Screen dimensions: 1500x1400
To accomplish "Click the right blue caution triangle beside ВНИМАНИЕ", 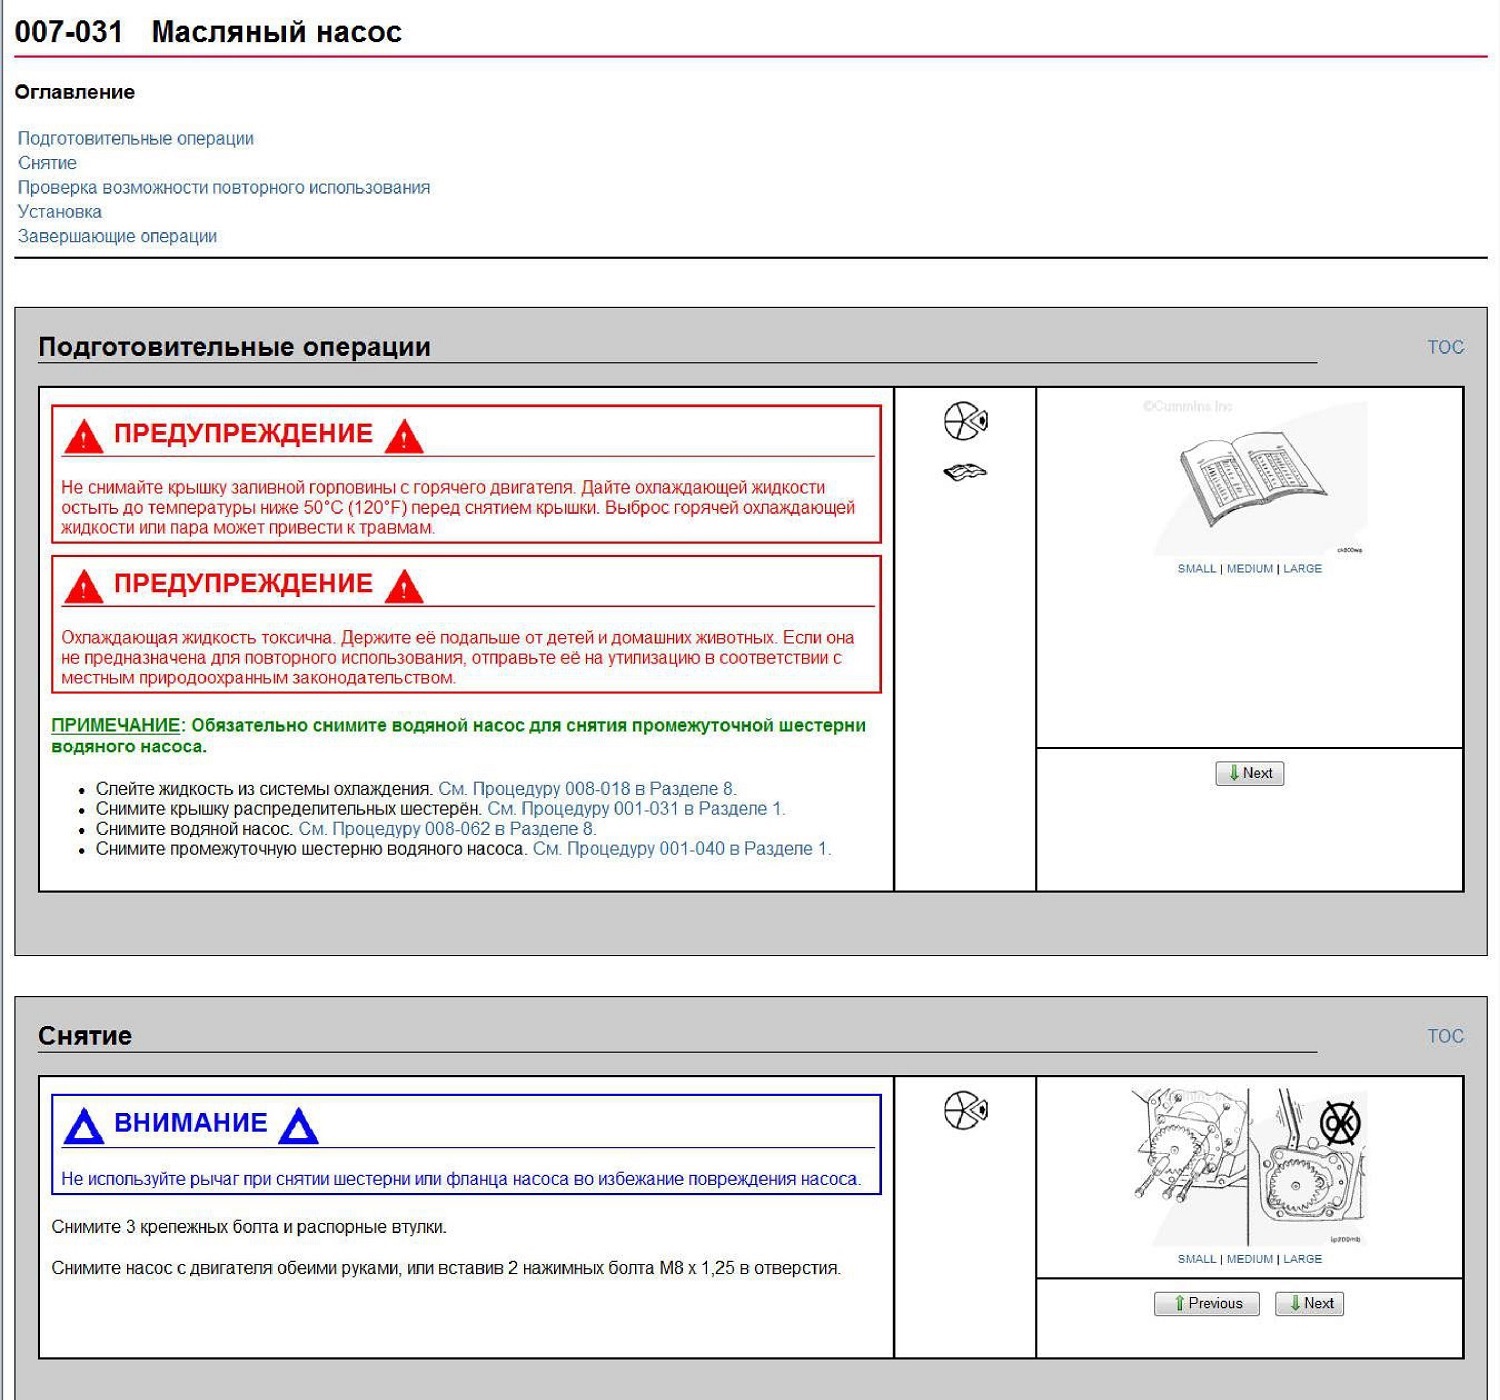I will coord(298,1127).
